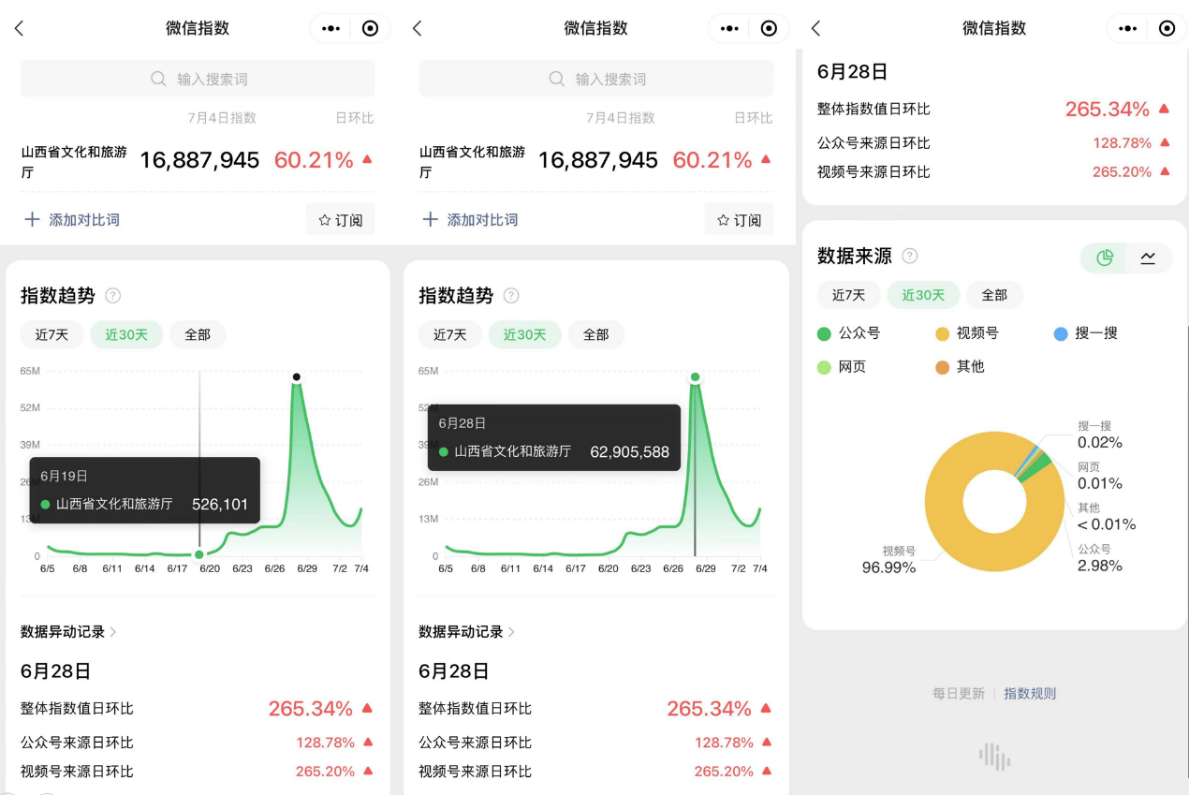Switch to pie chart view in 数据来源
1189x795 pixels.
1104,258
